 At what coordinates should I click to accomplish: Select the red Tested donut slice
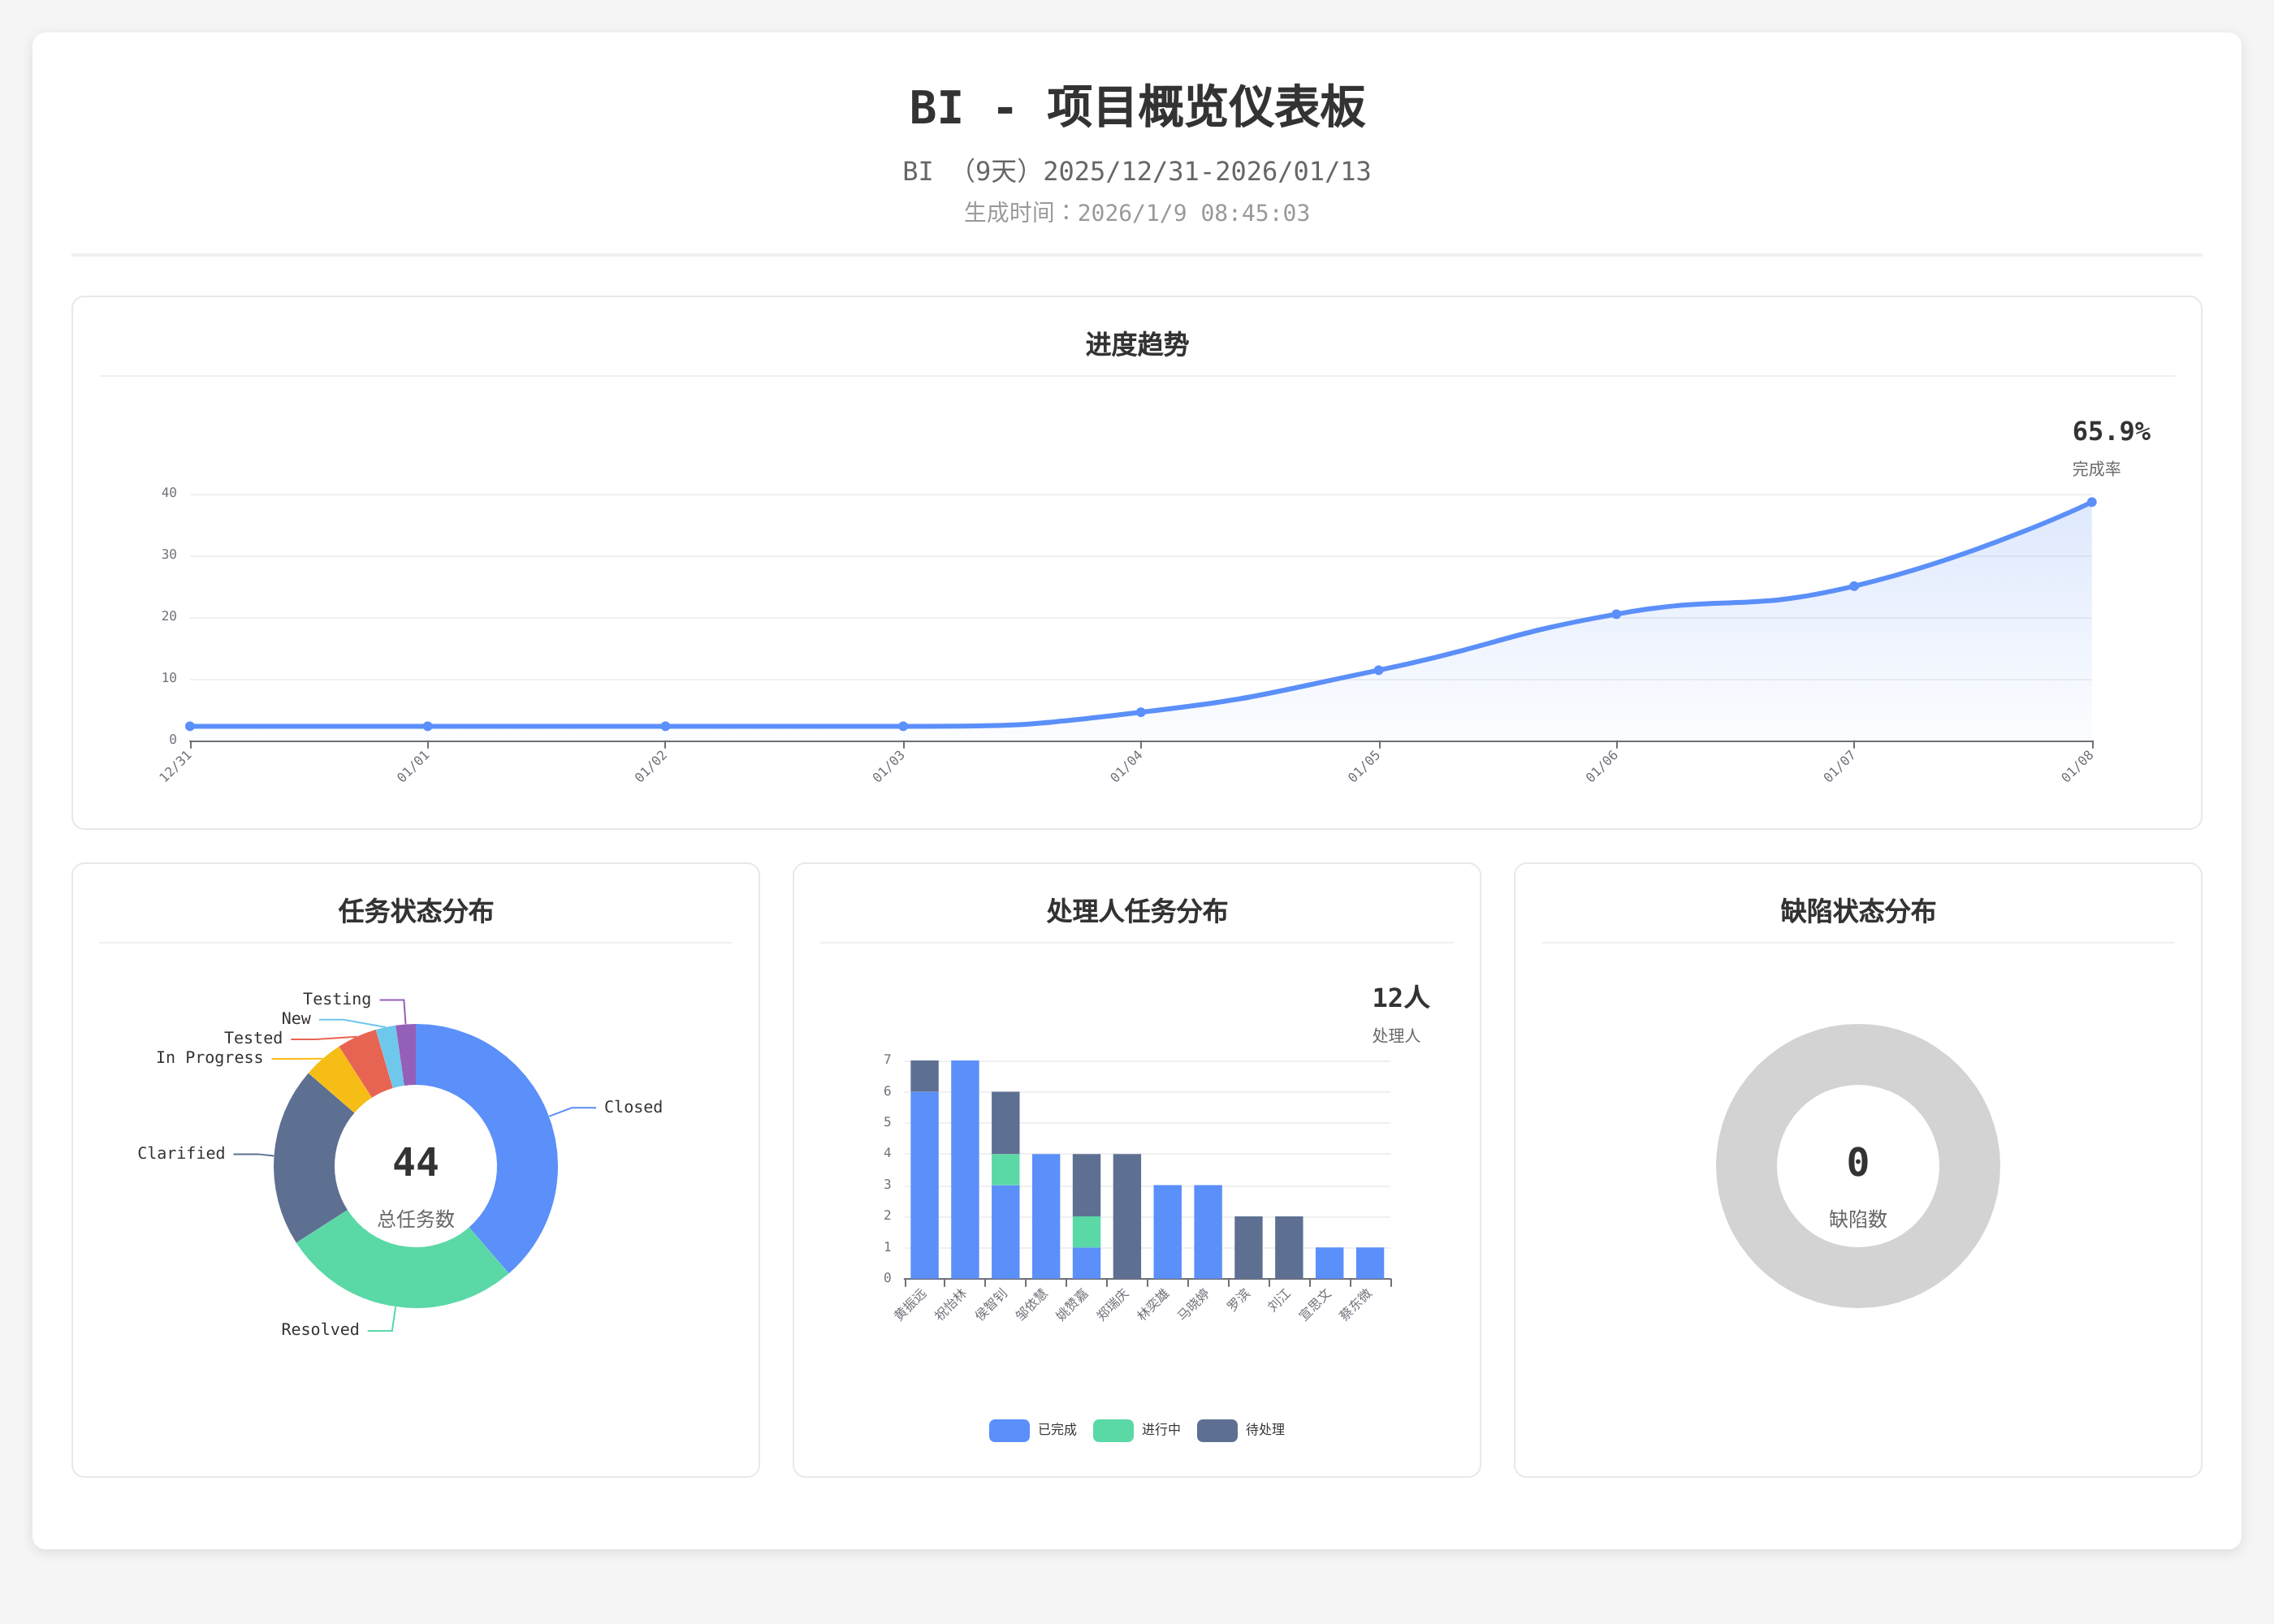pos(367,1063)
